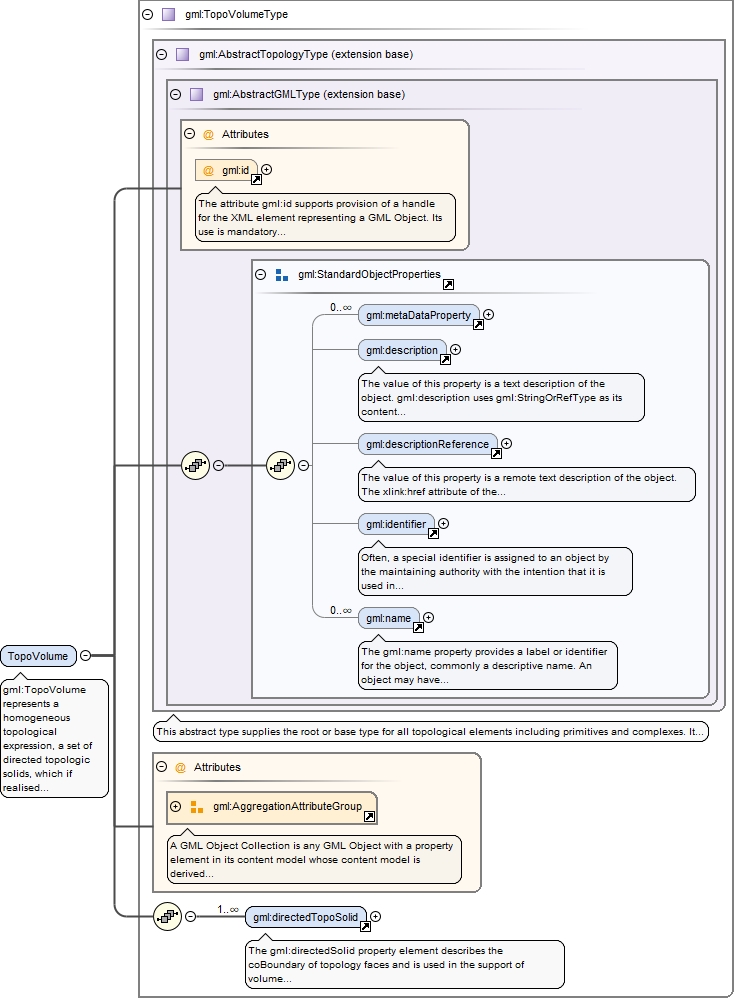This screenshot has height=999, width=735.
Task: Click the sequence compositor icon next to directedTopoSolid
Action: (x=167, y=916)
